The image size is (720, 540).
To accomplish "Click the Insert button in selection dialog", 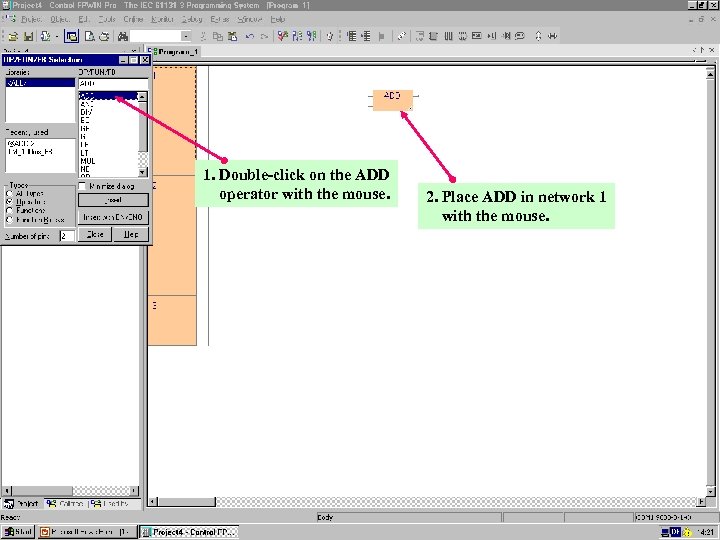I will pos(113,200).
